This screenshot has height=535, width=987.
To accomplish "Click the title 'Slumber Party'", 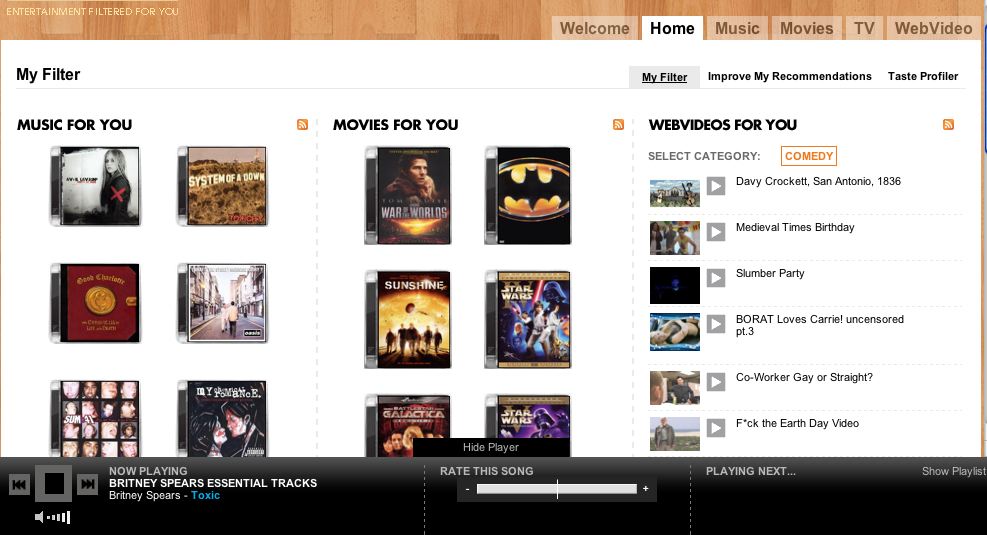I will coord(770,273).
